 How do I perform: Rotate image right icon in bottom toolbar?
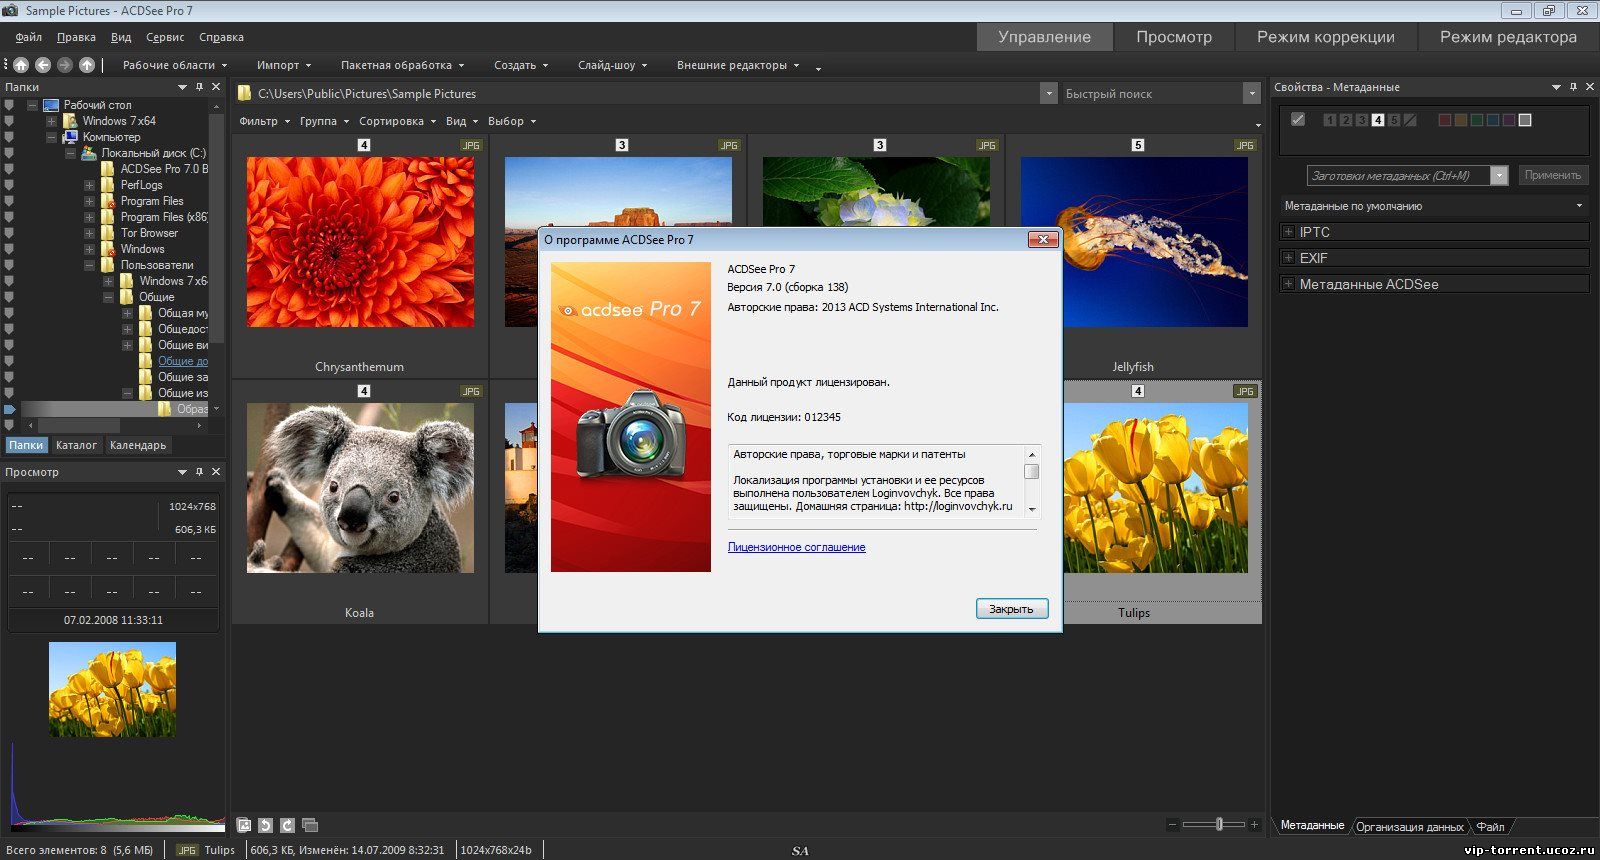287,825
